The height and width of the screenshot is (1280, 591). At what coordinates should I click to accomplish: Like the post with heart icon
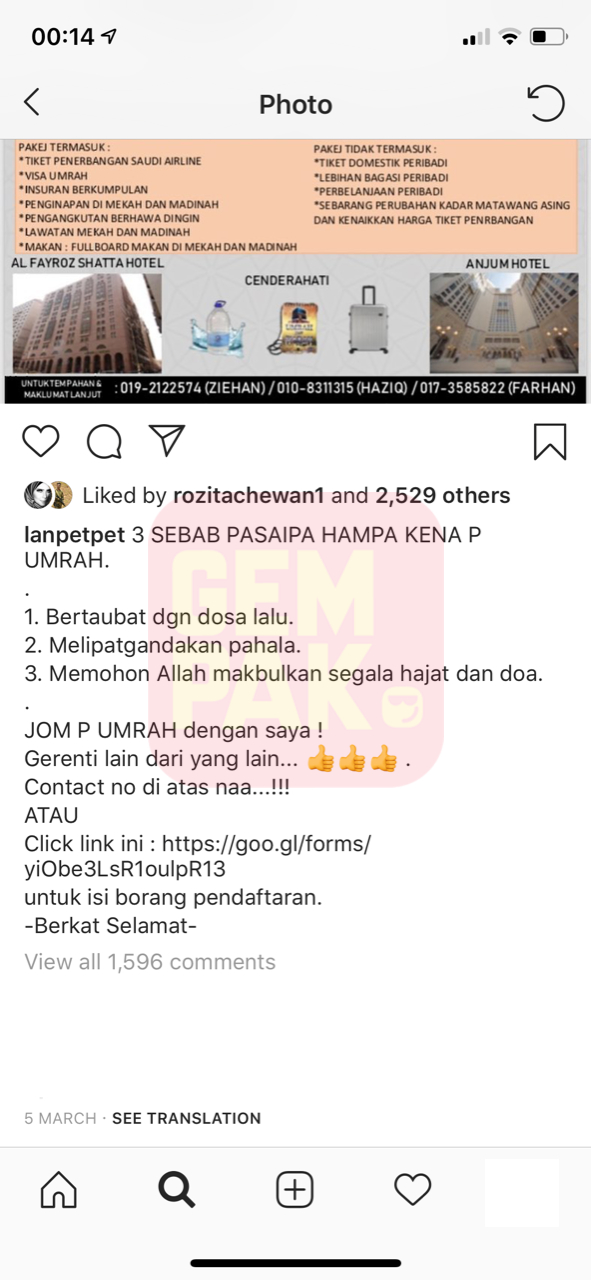tap(41, 441)
